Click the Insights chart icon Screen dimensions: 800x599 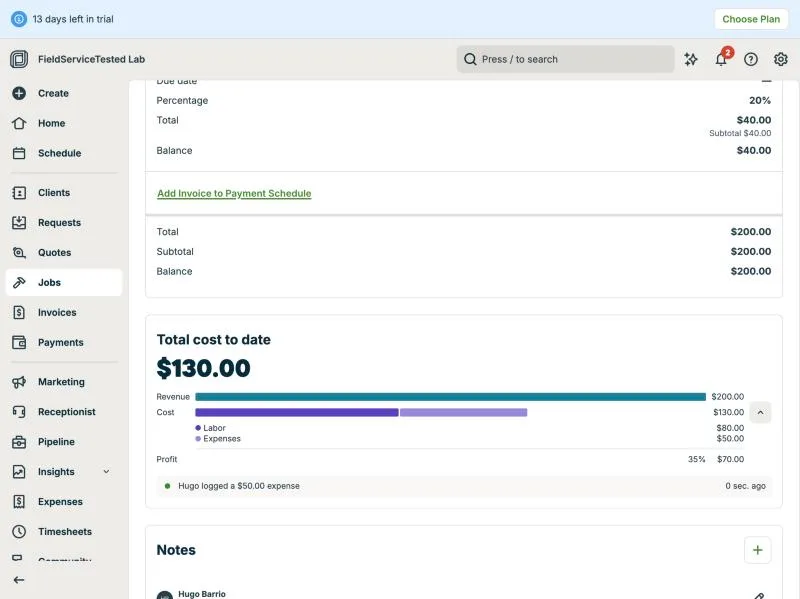[19, 471]
